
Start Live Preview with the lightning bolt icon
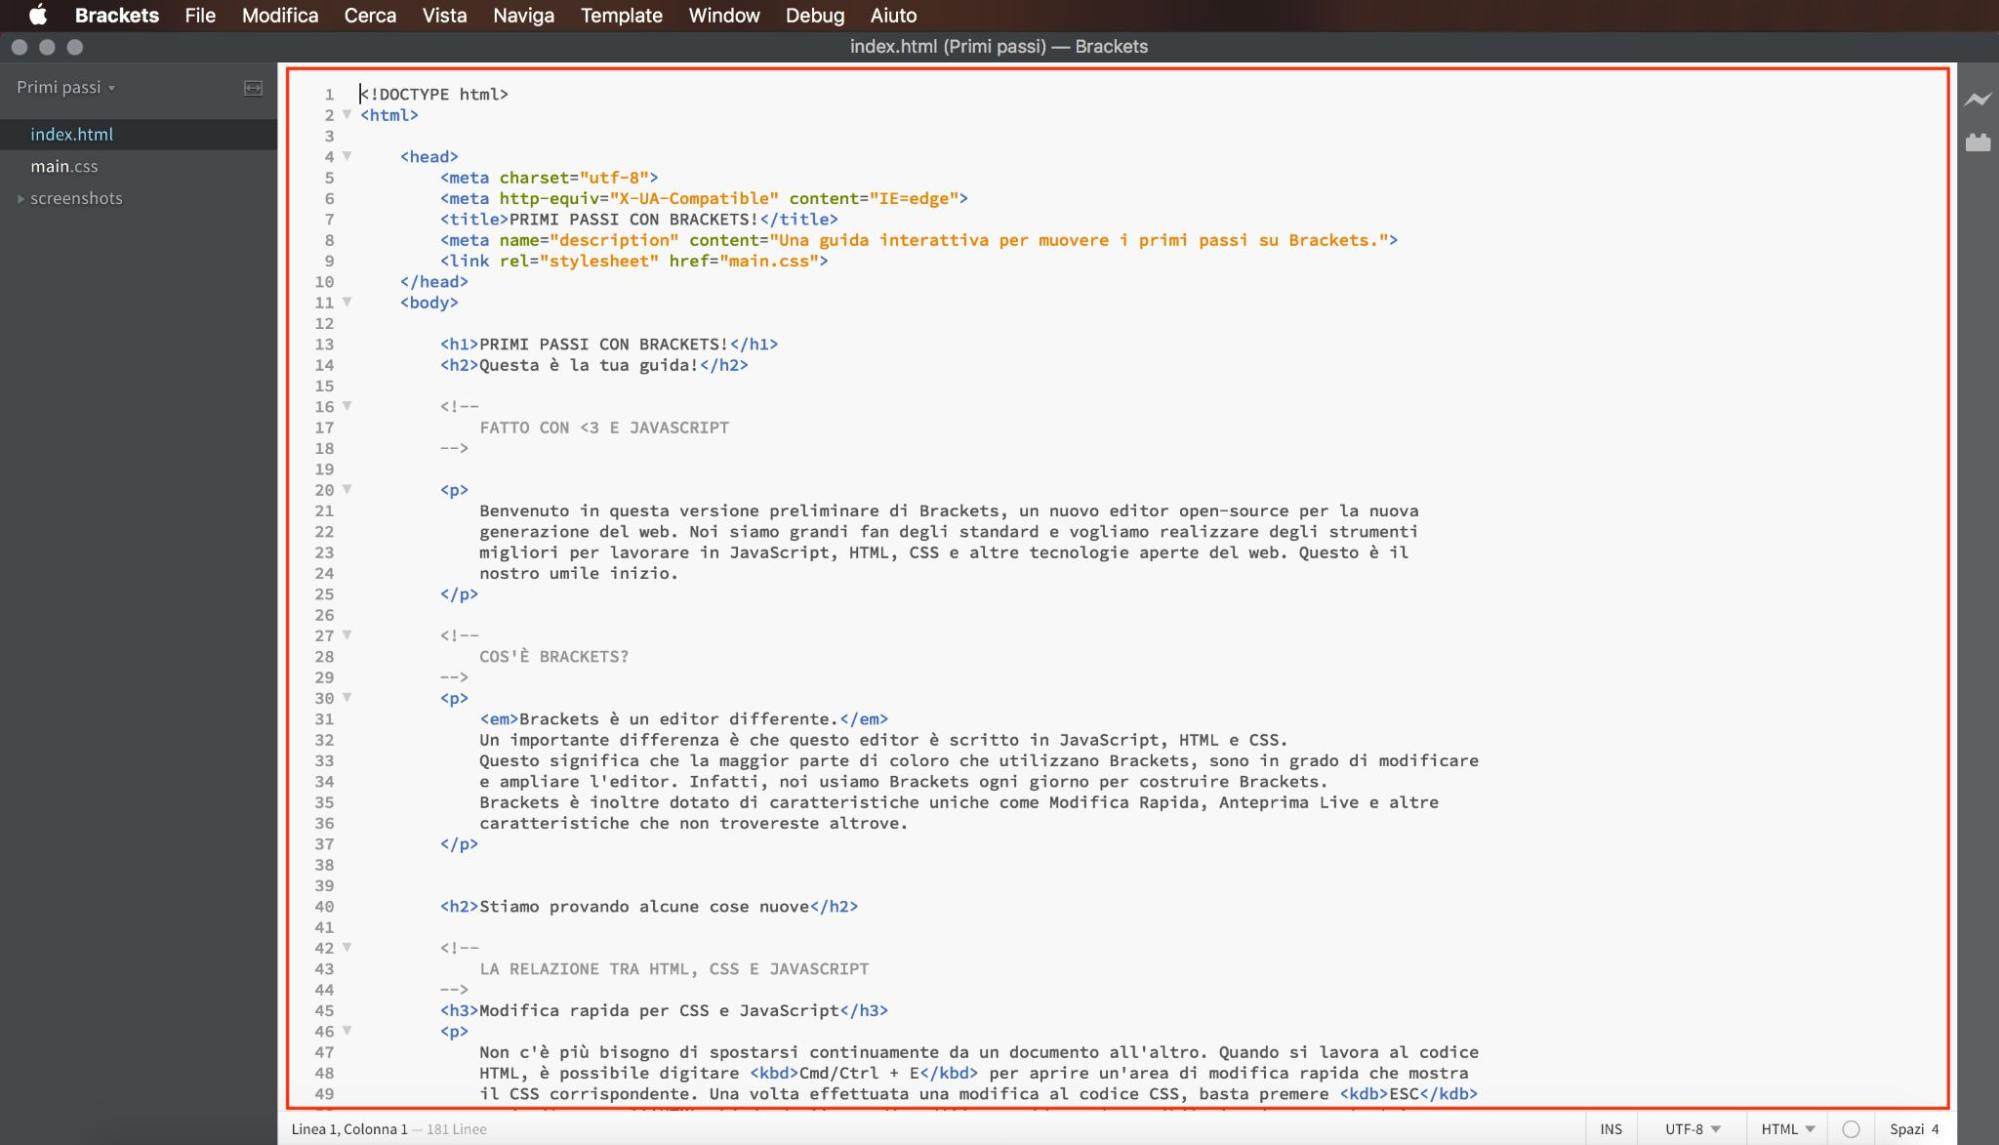coord(1977,99)
